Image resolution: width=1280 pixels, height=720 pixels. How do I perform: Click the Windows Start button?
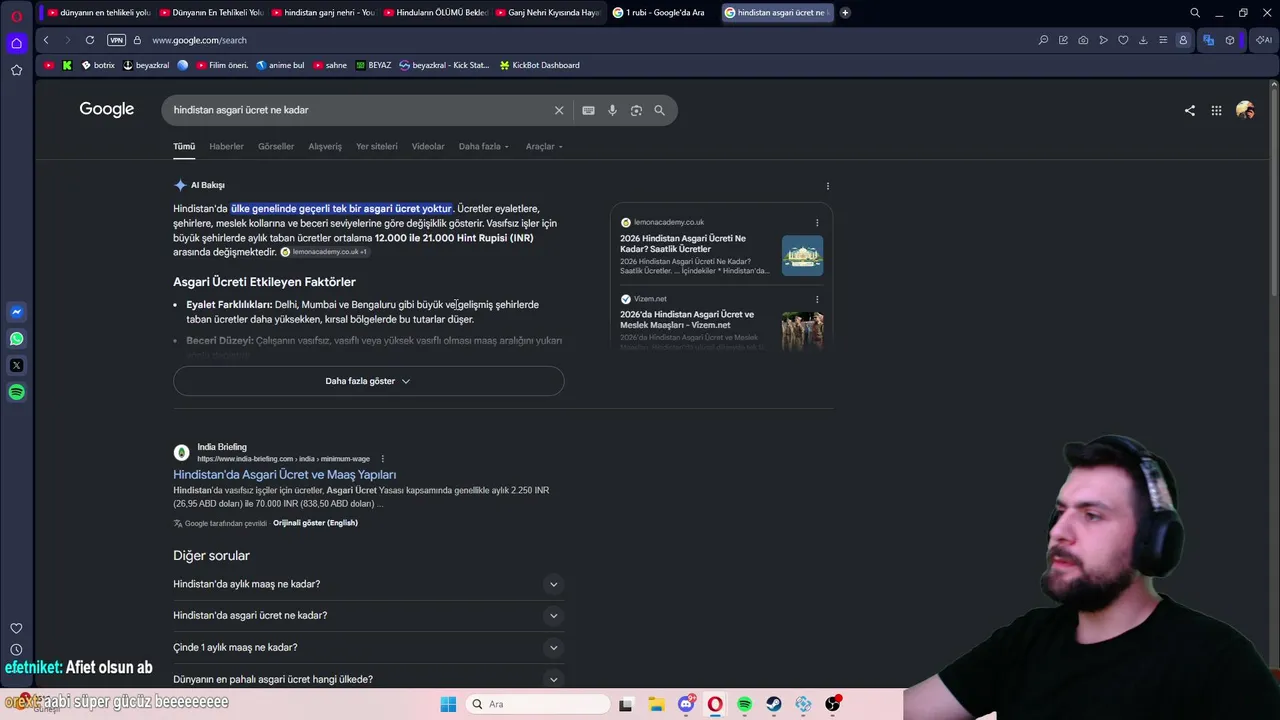pos(448,704)
